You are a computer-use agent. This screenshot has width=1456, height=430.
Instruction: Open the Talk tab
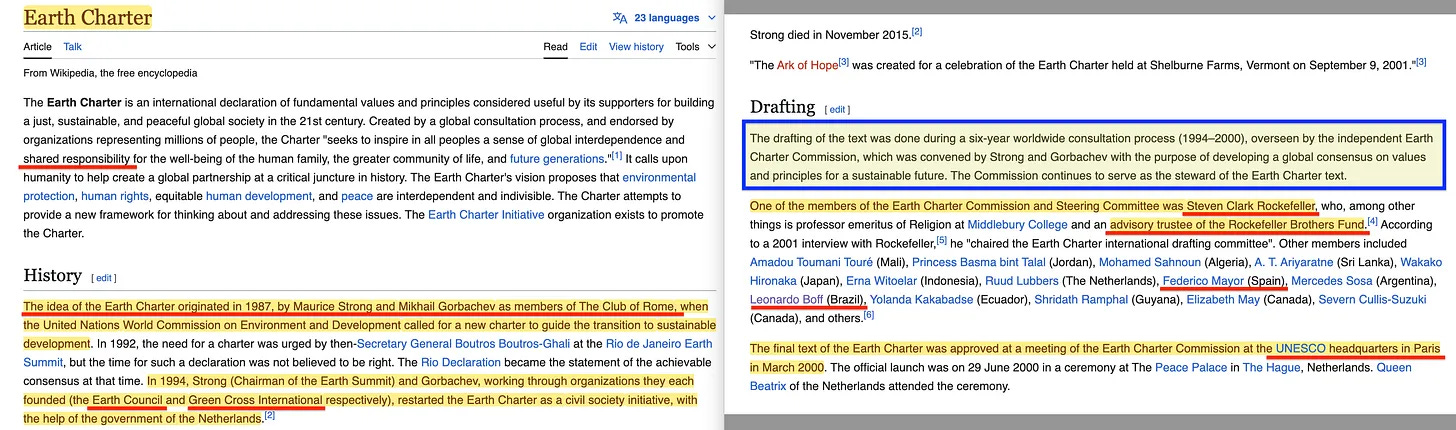click(x=72, y=47)
